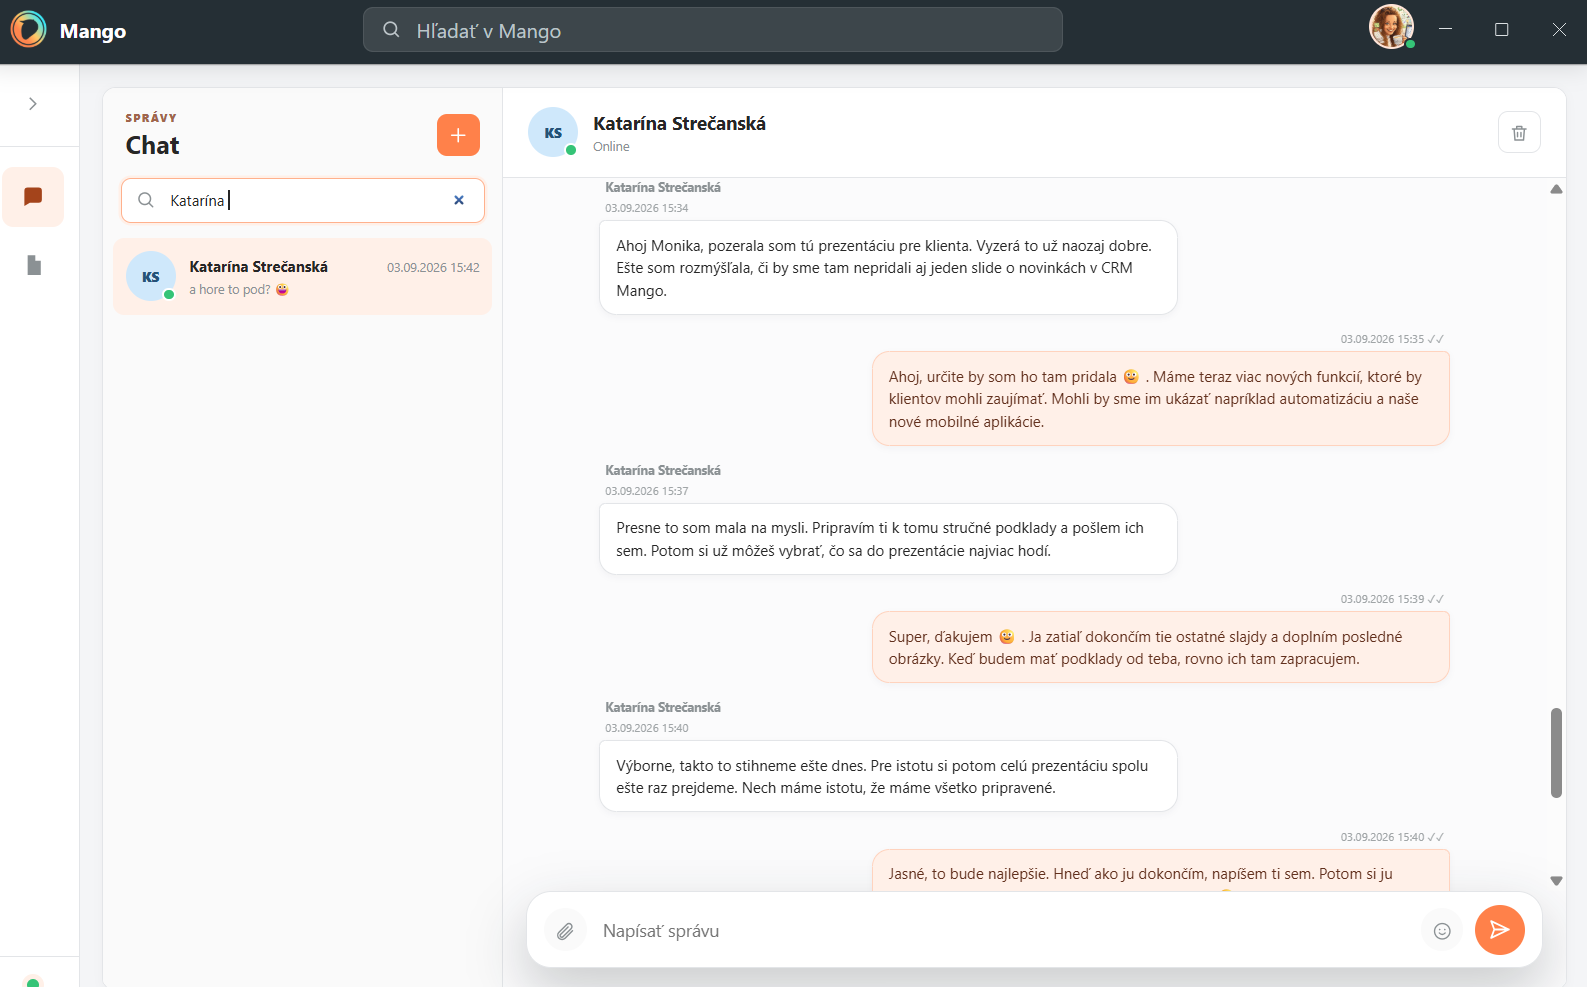Image resolution: width=1587 pixels, height=987 pixels.
Task: Select Katarína Strečanská conversation in list
Action: click(302, 277)
